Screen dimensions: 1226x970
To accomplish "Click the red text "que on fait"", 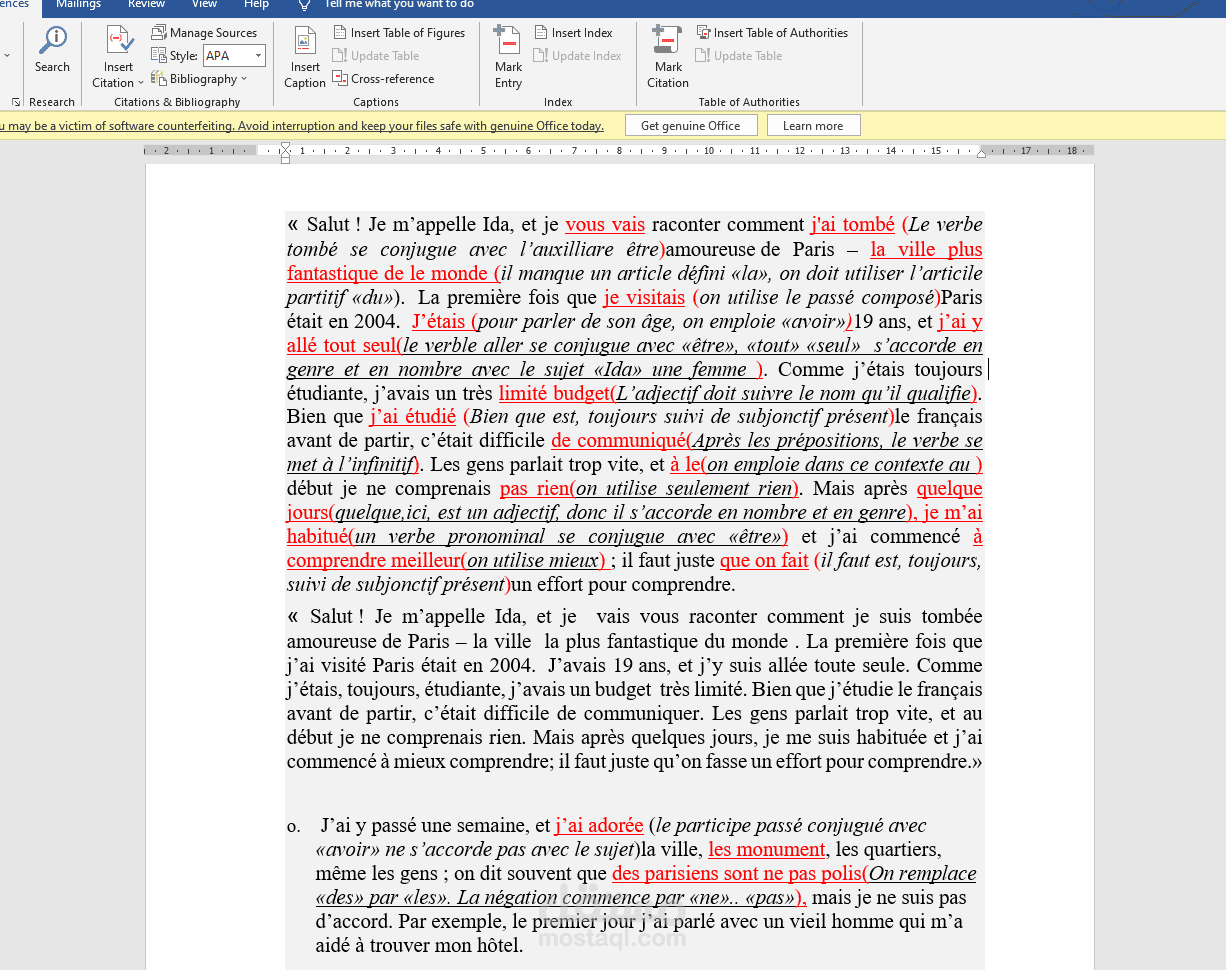I will click(x=764, y=561).
